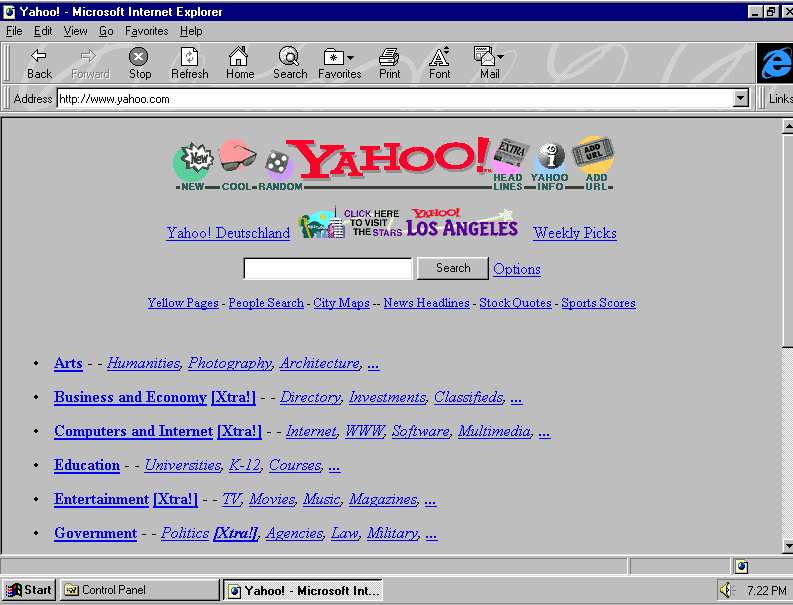The image size is (793, 605).
Task: Open the Photography subcategory link
Action: 230,364
